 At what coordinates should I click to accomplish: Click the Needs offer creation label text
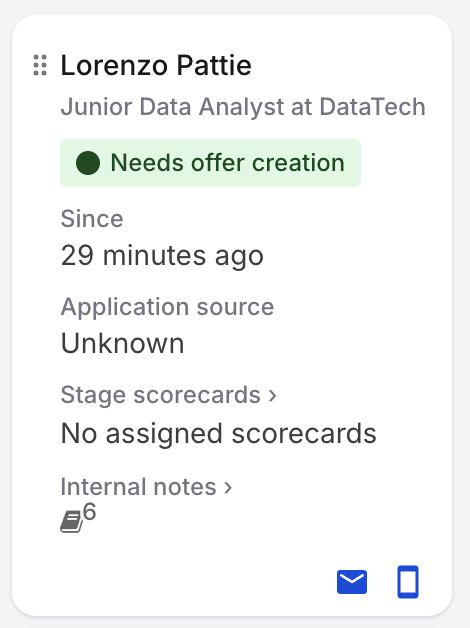pyautogui.click(x=227, y=163)
